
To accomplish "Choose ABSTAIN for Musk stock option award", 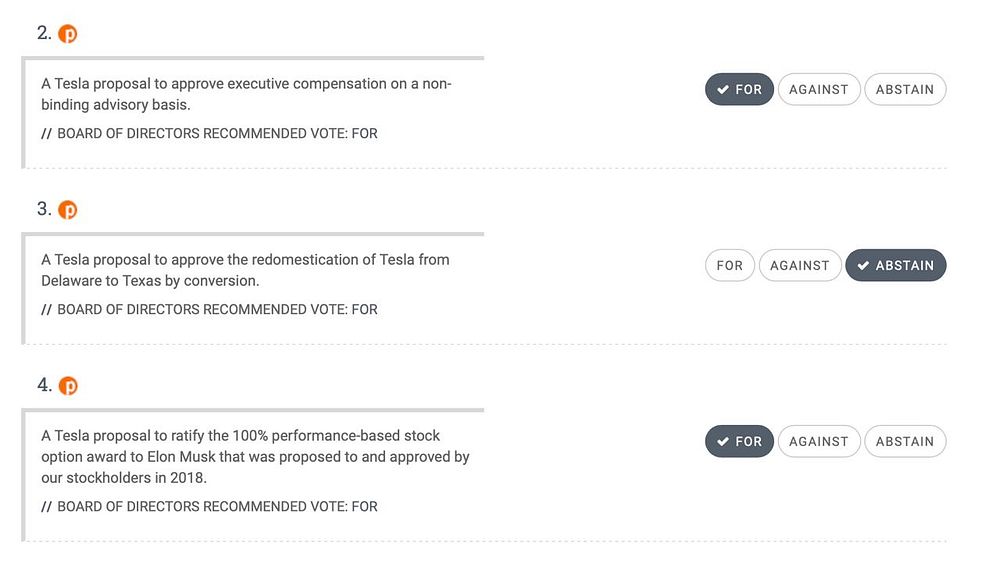I will point(904,441).
